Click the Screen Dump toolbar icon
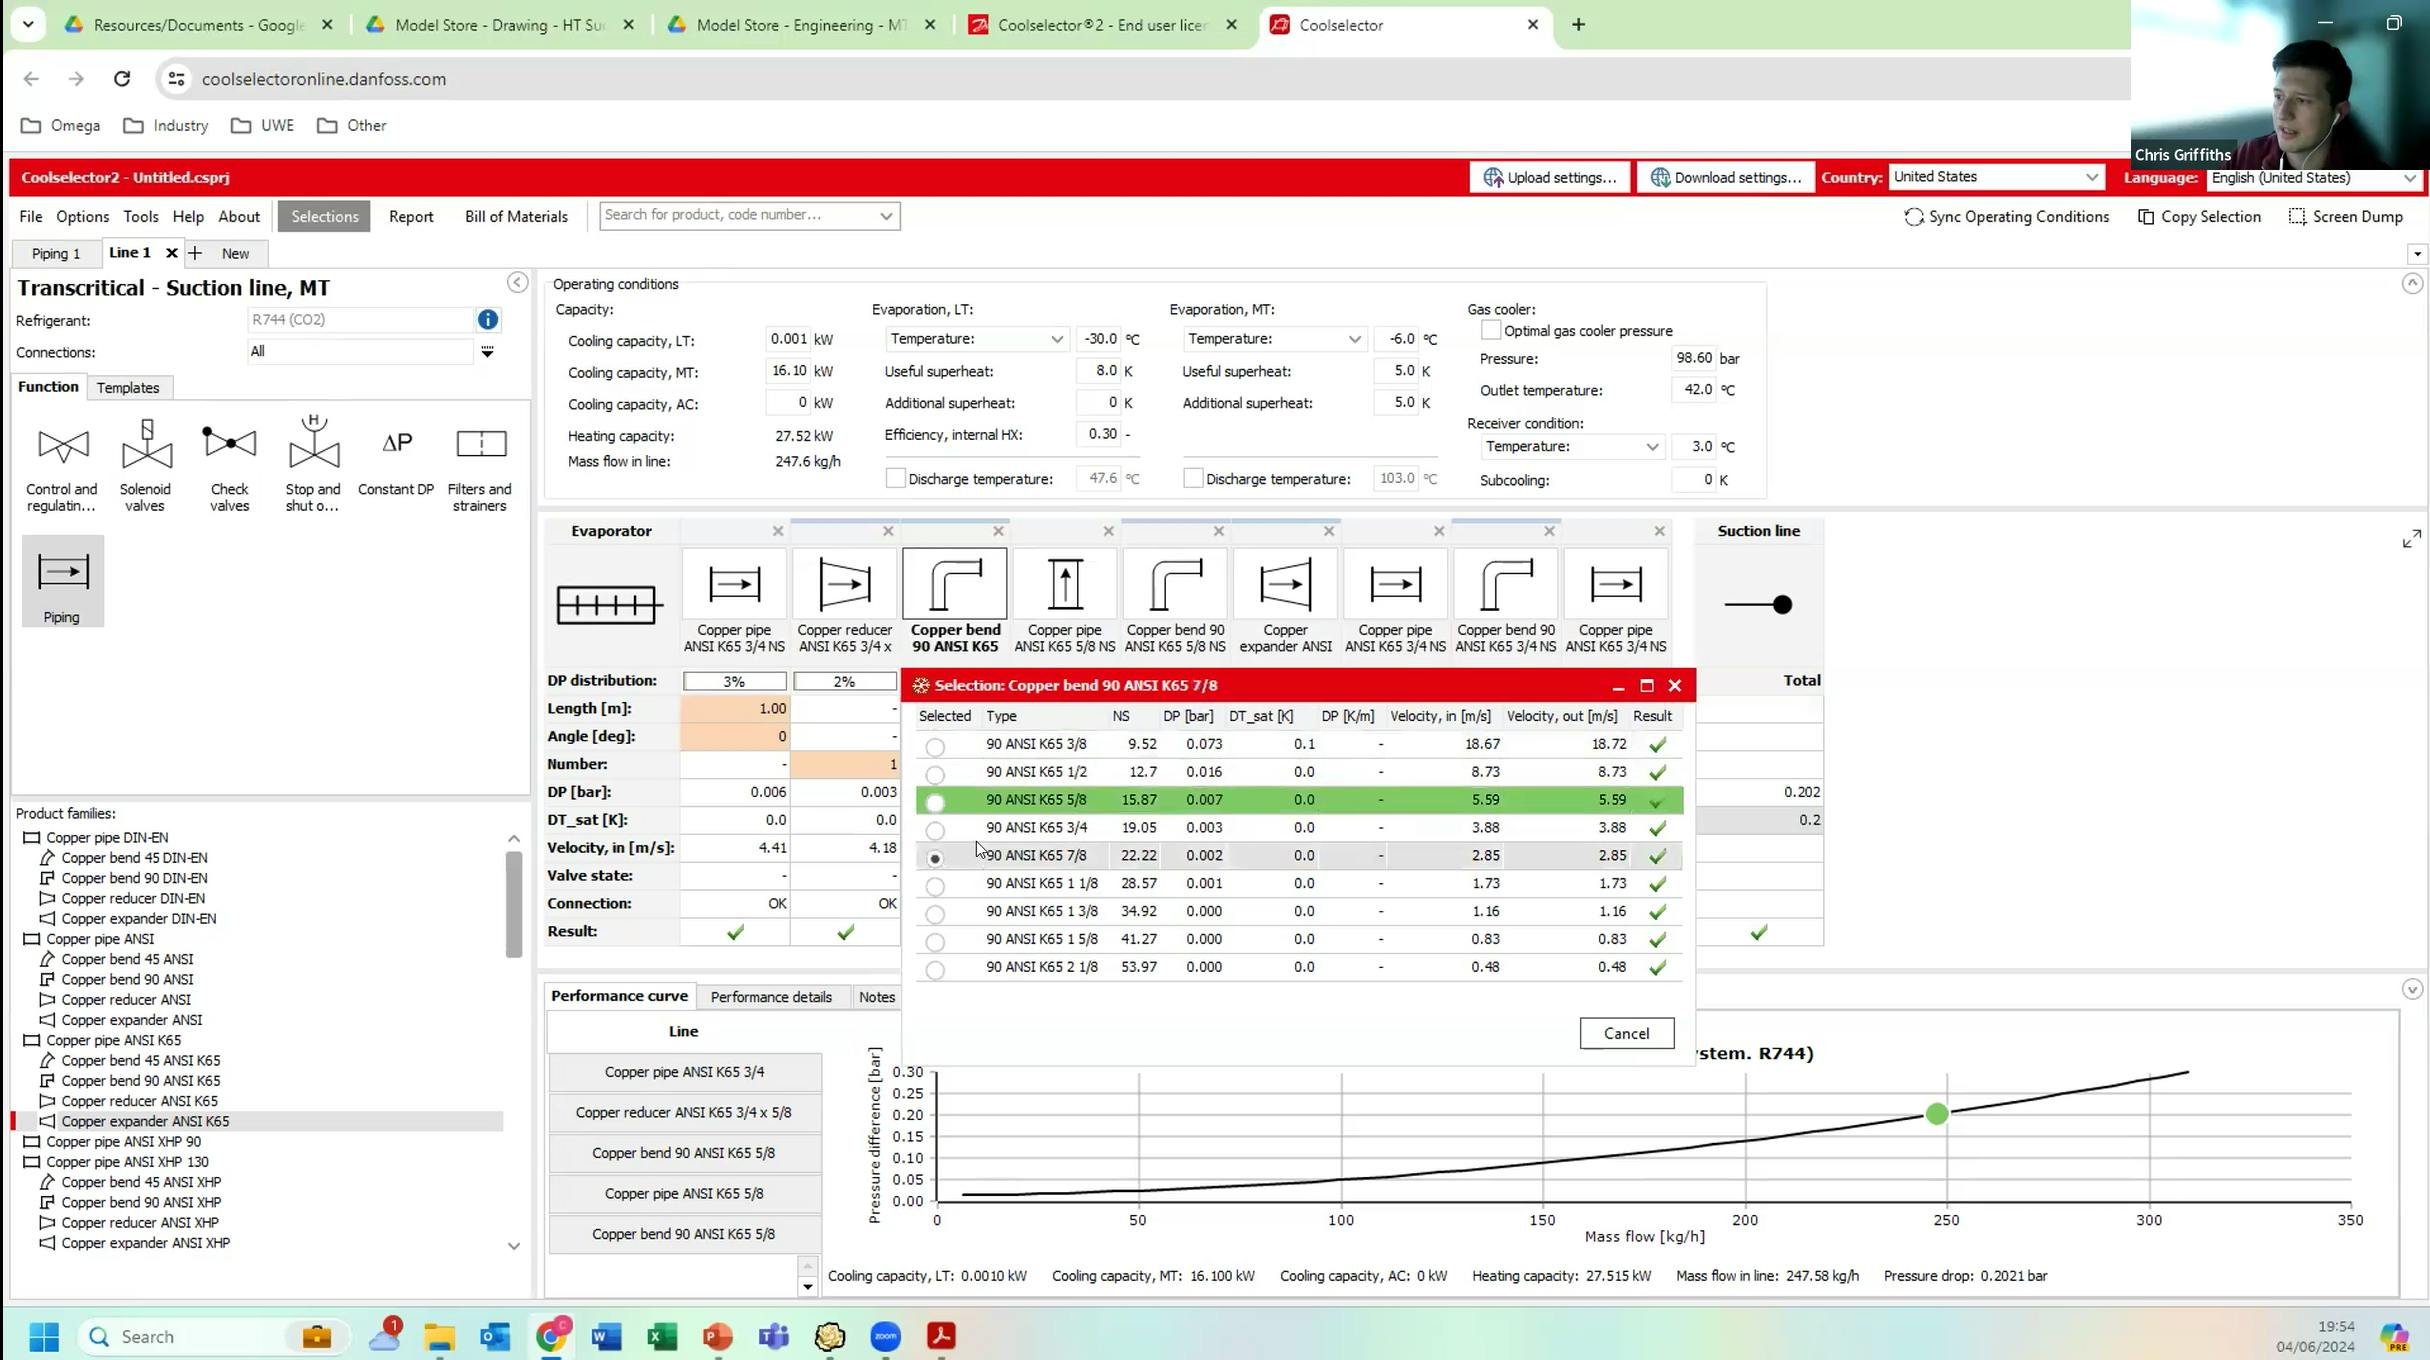Screen dimensions: 2430x1360 (x=2347, y=216)
